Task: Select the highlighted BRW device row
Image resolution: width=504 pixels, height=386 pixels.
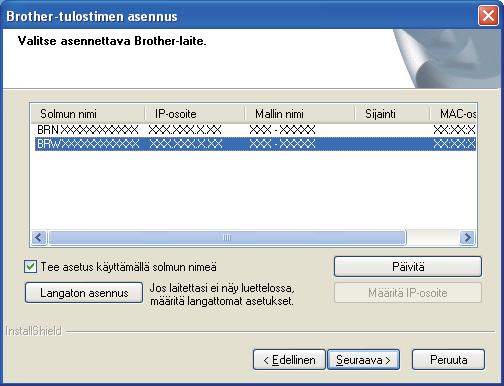Action: [255, 144]
